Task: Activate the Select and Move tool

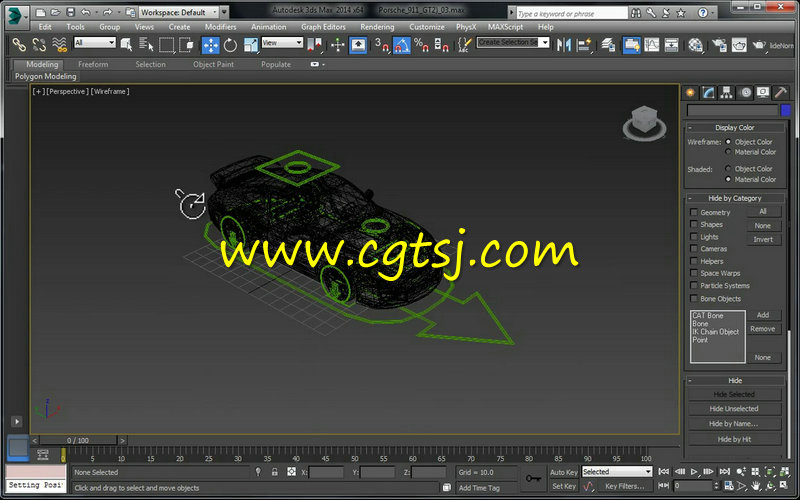Action: tap(210, 45)
